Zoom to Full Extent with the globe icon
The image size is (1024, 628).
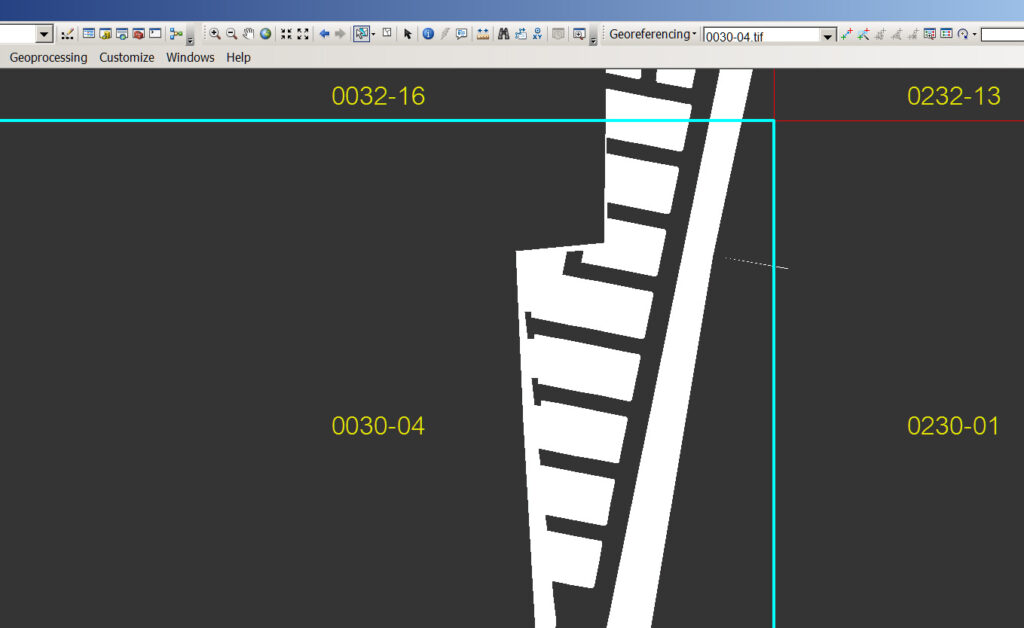click(x=266, y=34)
